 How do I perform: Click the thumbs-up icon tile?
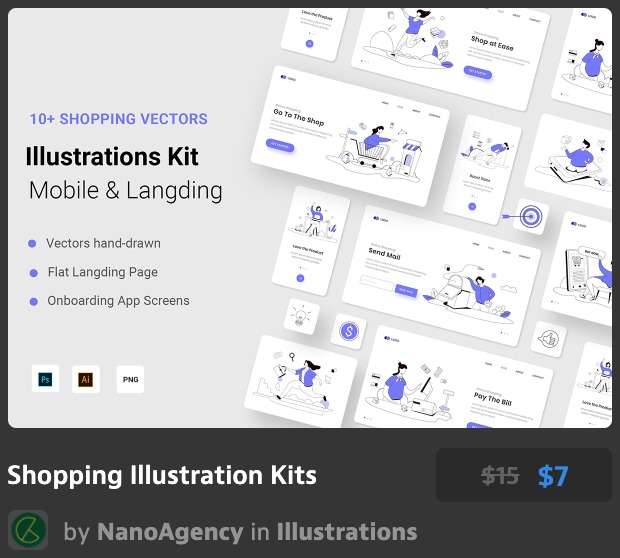click(548, 338)
